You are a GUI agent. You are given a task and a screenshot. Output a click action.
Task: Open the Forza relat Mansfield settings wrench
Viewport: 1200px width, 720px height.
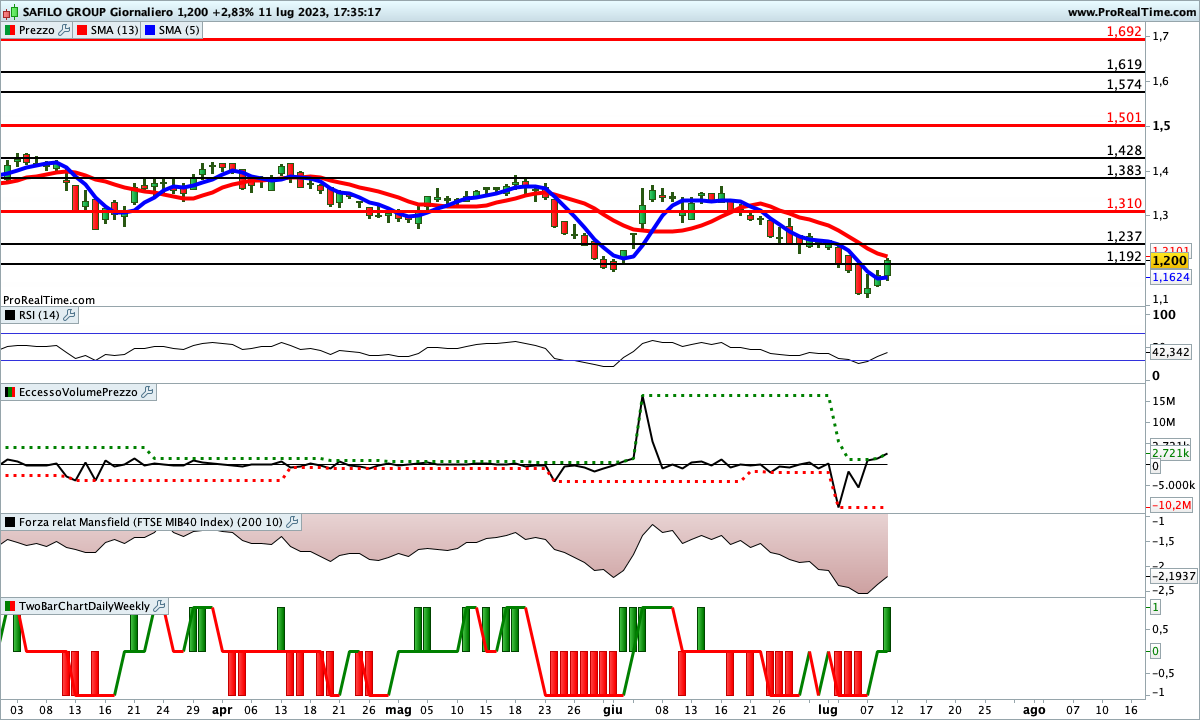(292, 522)
